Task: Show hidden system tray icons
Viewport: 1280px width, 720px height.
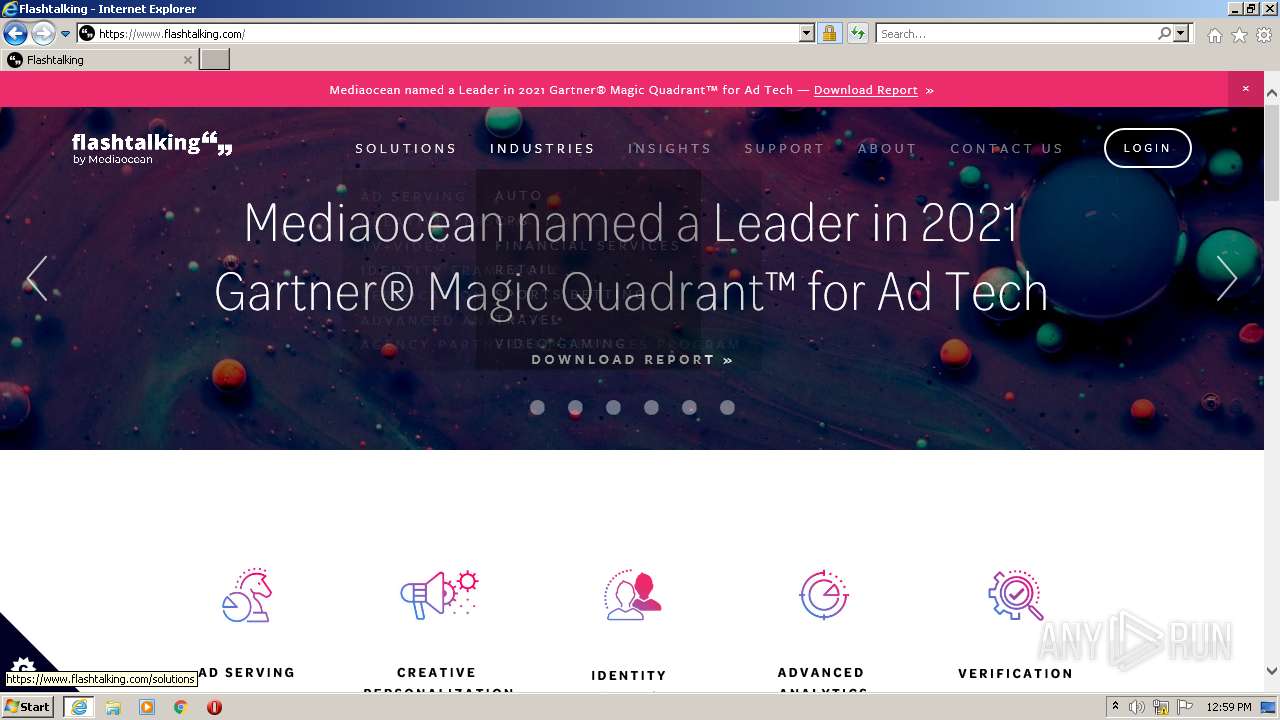Action: (1116, 707)
